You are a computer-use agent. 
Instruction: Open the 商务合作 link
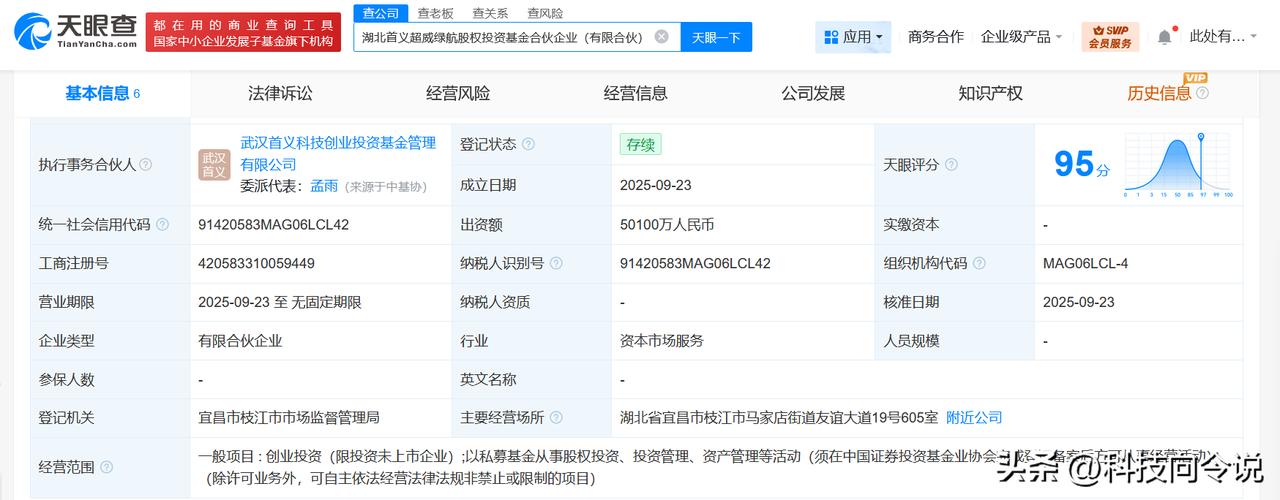coord(936,37)
